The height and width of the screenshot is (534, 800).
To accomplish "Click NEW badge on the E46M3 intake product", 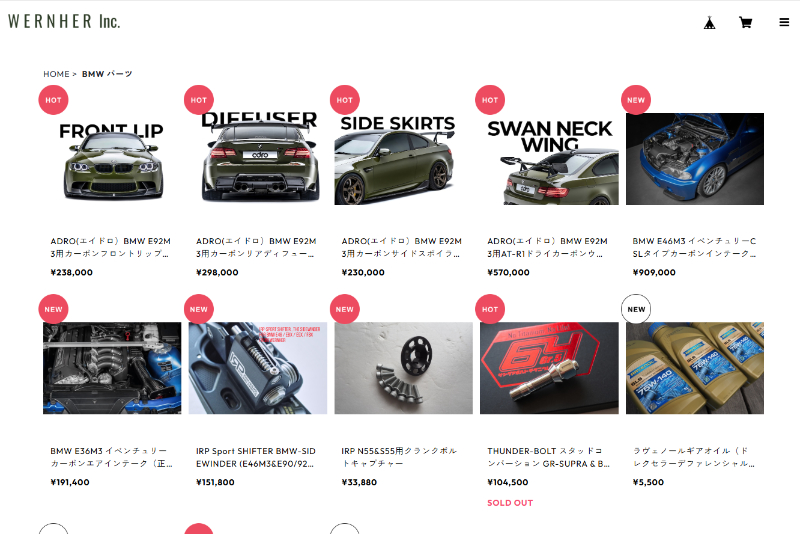I will click(x=636, y=100).
